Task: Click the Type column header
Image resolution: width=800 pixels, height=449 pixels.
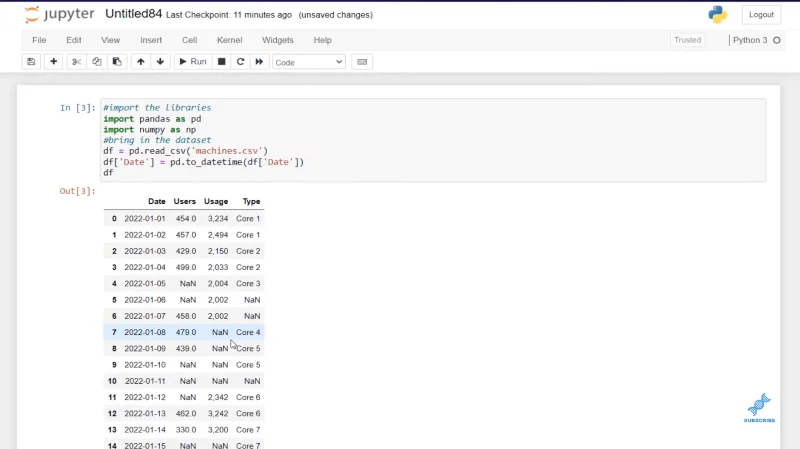Action: [x=252, y=202]
